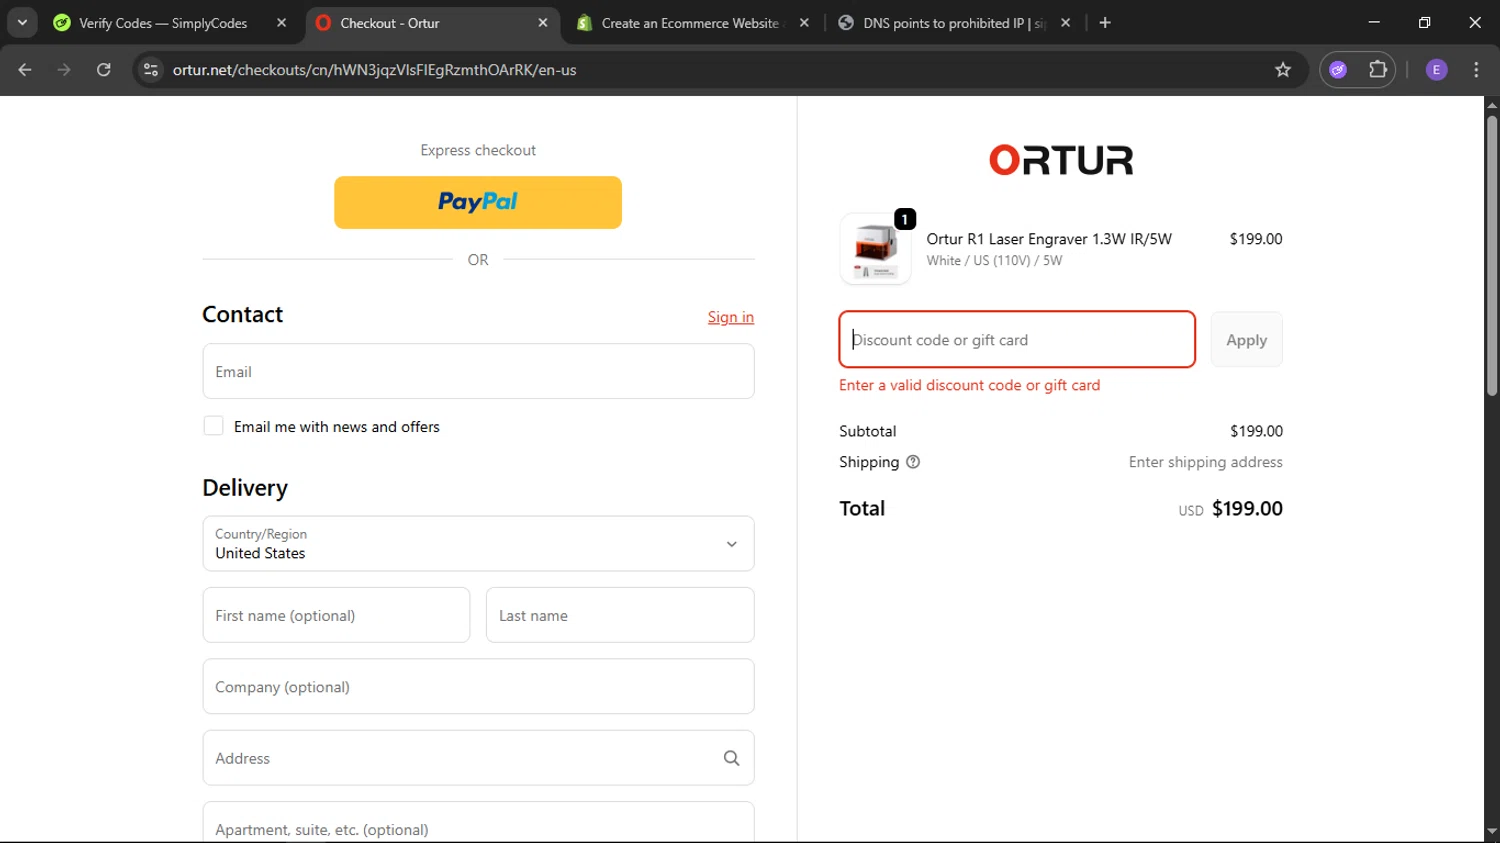Focus the Last name field
Image resolution: width=1500 pixels, height=843 pixels.
(620, 615)
